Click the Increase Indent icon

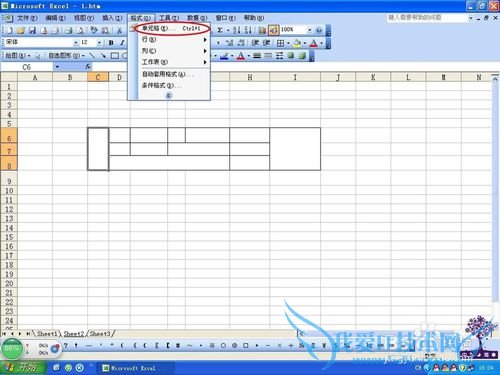[x=266, y=43]
